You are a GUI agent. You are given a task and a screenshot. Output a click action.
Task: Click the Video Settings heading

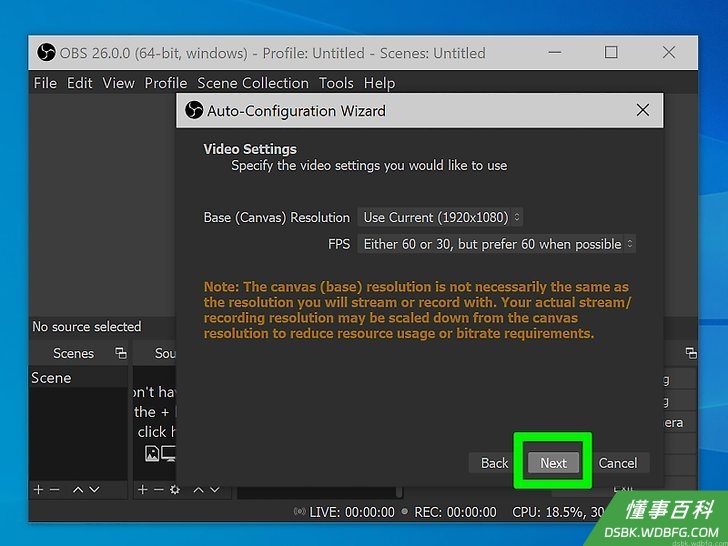pos(250,149)
